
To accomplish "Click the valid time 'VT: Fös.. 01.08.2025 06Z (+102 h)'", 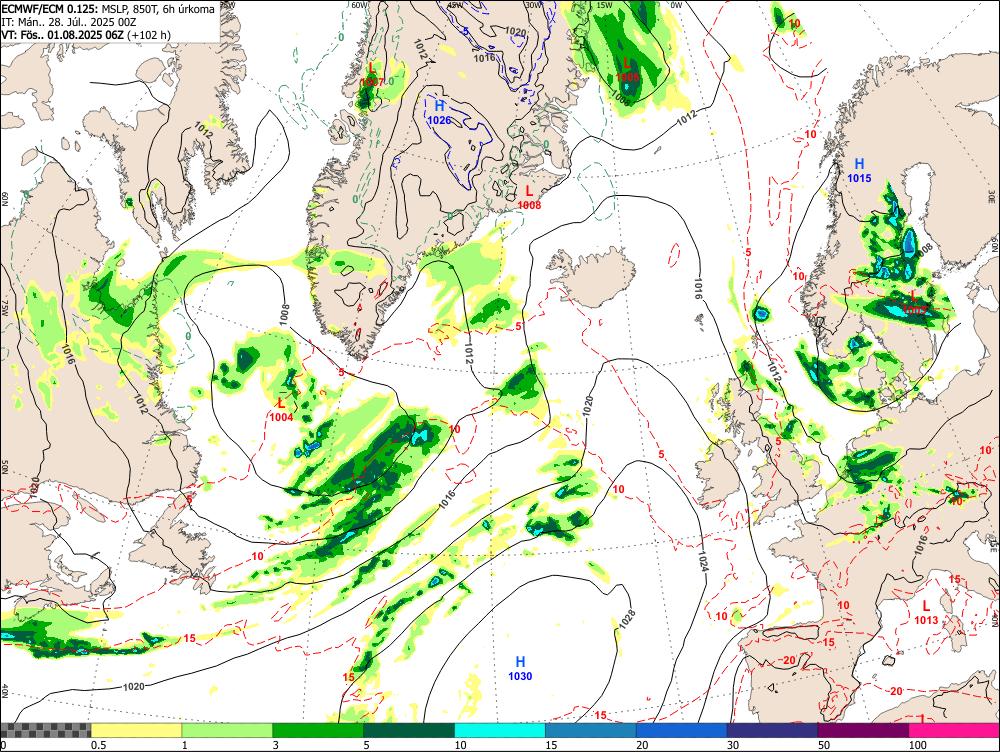I will pos(86,34).
